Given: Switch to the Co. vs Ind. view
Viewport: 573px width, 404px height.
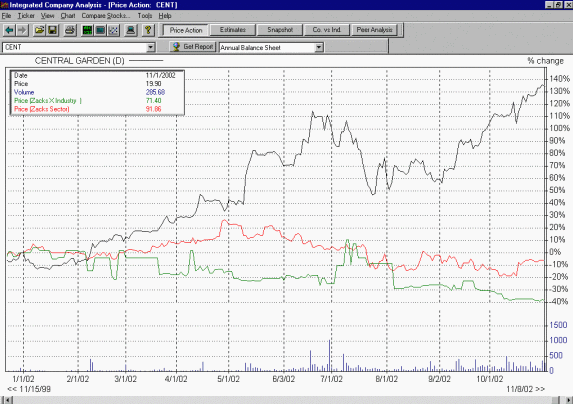Looking at the screenshot, I should click(x=327, y=30).
